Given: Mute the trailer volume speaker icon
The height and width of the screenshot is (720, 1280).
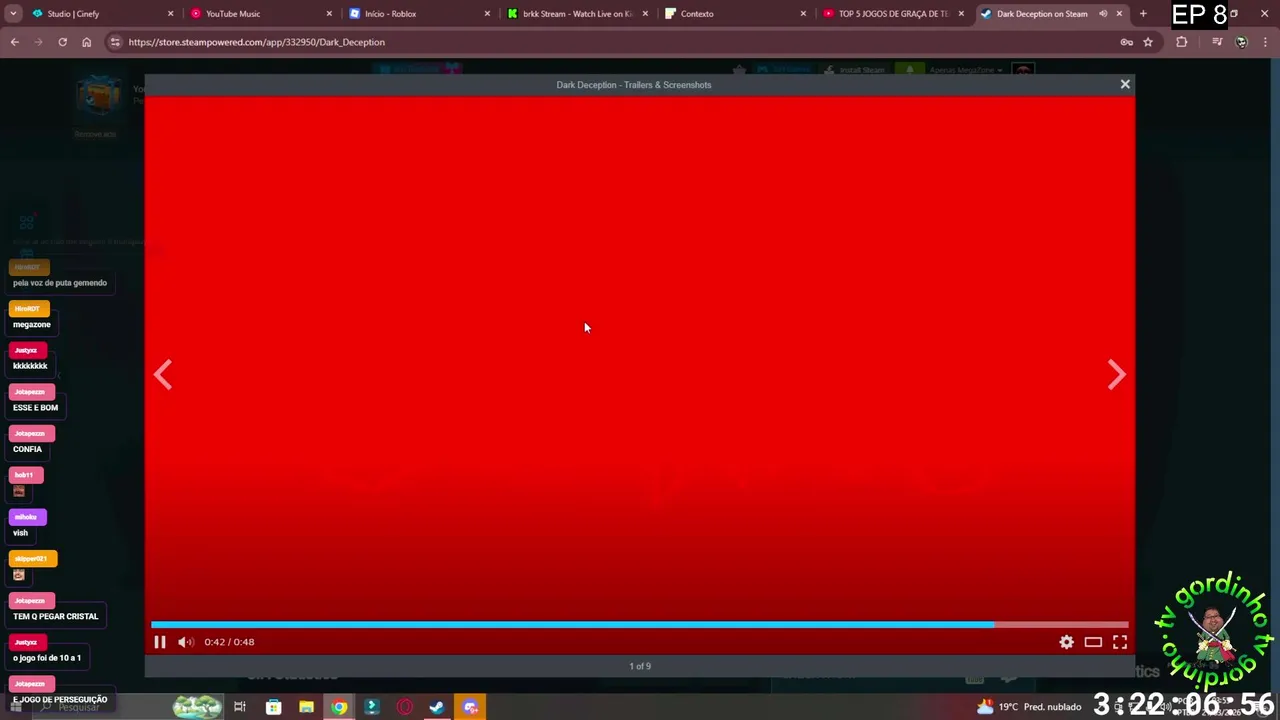Looking at the screenshot, I should [x=185, y=642].
